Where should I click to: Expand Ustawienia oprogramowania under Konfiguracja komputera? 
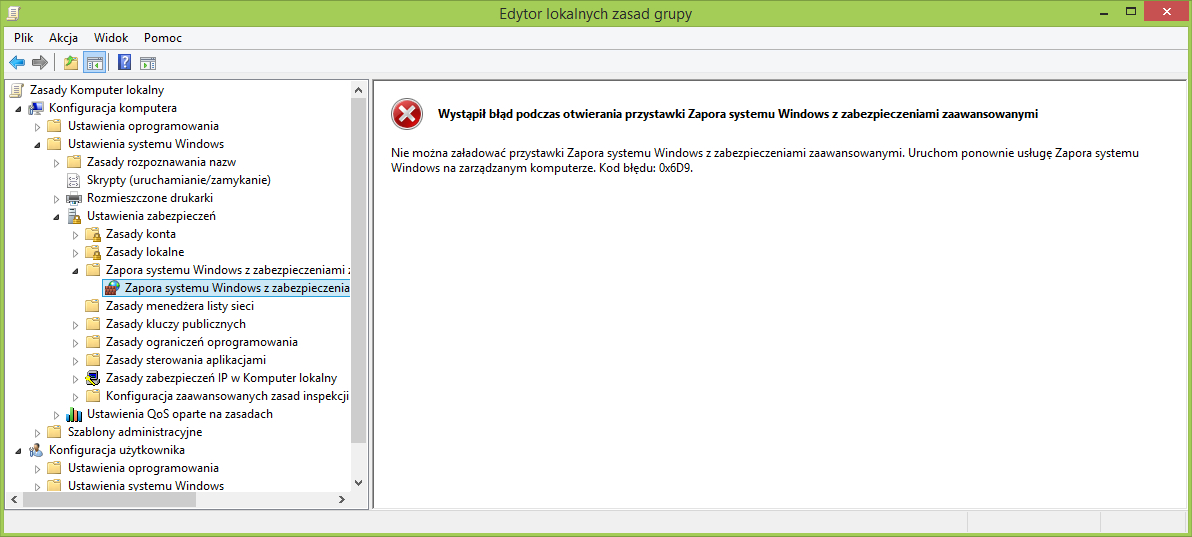37,126
